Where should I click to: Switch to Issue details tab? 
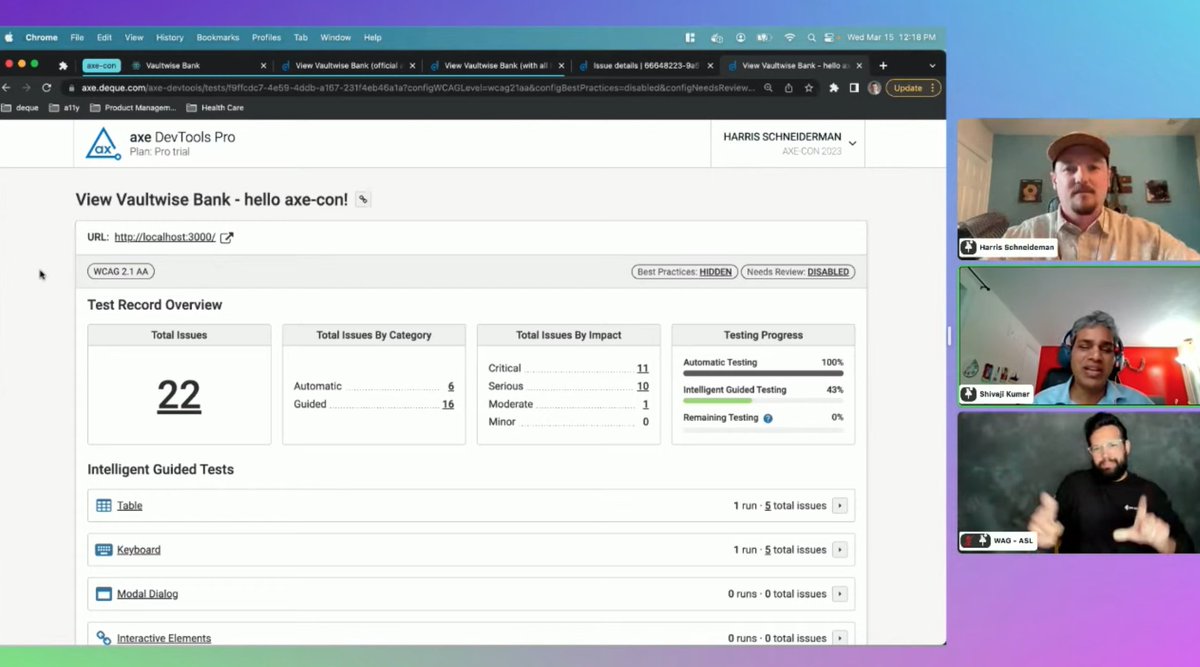tap(647, 66)
